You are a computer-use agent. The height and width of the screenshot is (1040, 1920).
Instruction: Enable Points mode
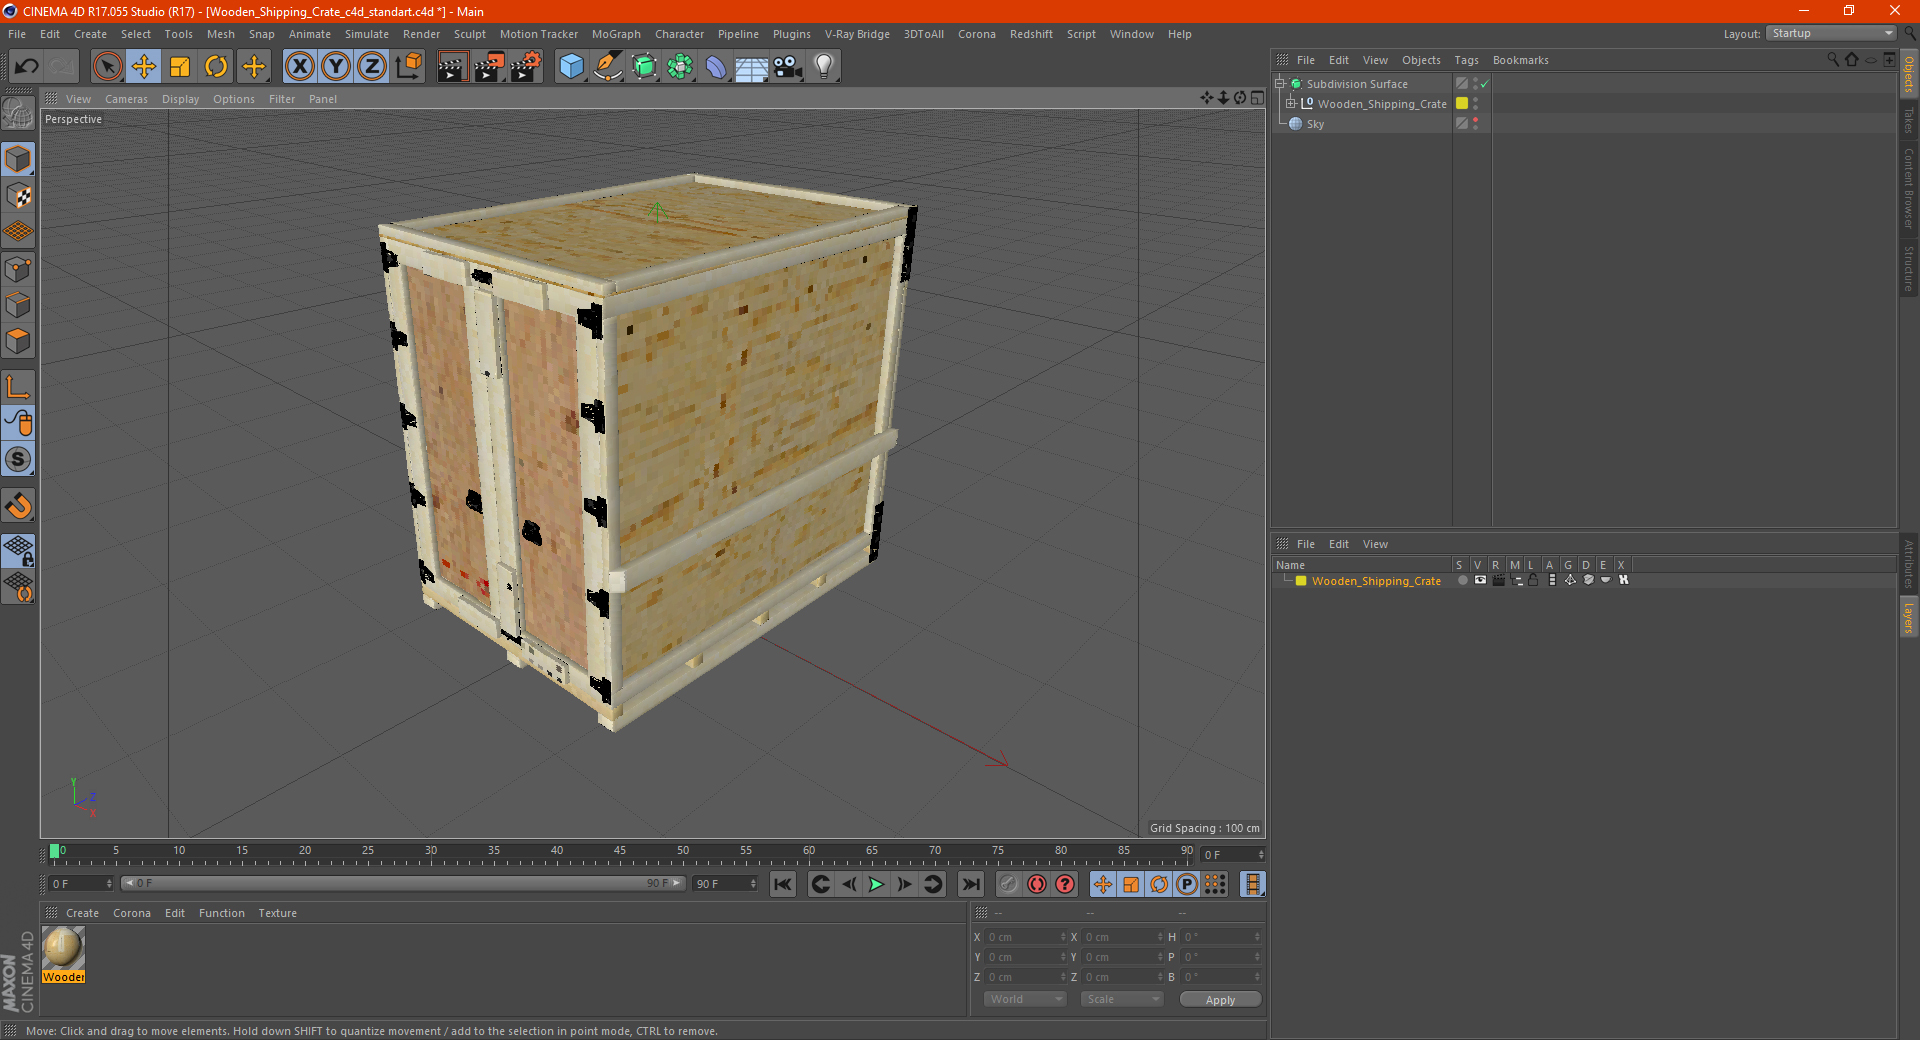(x=19, y=269)
